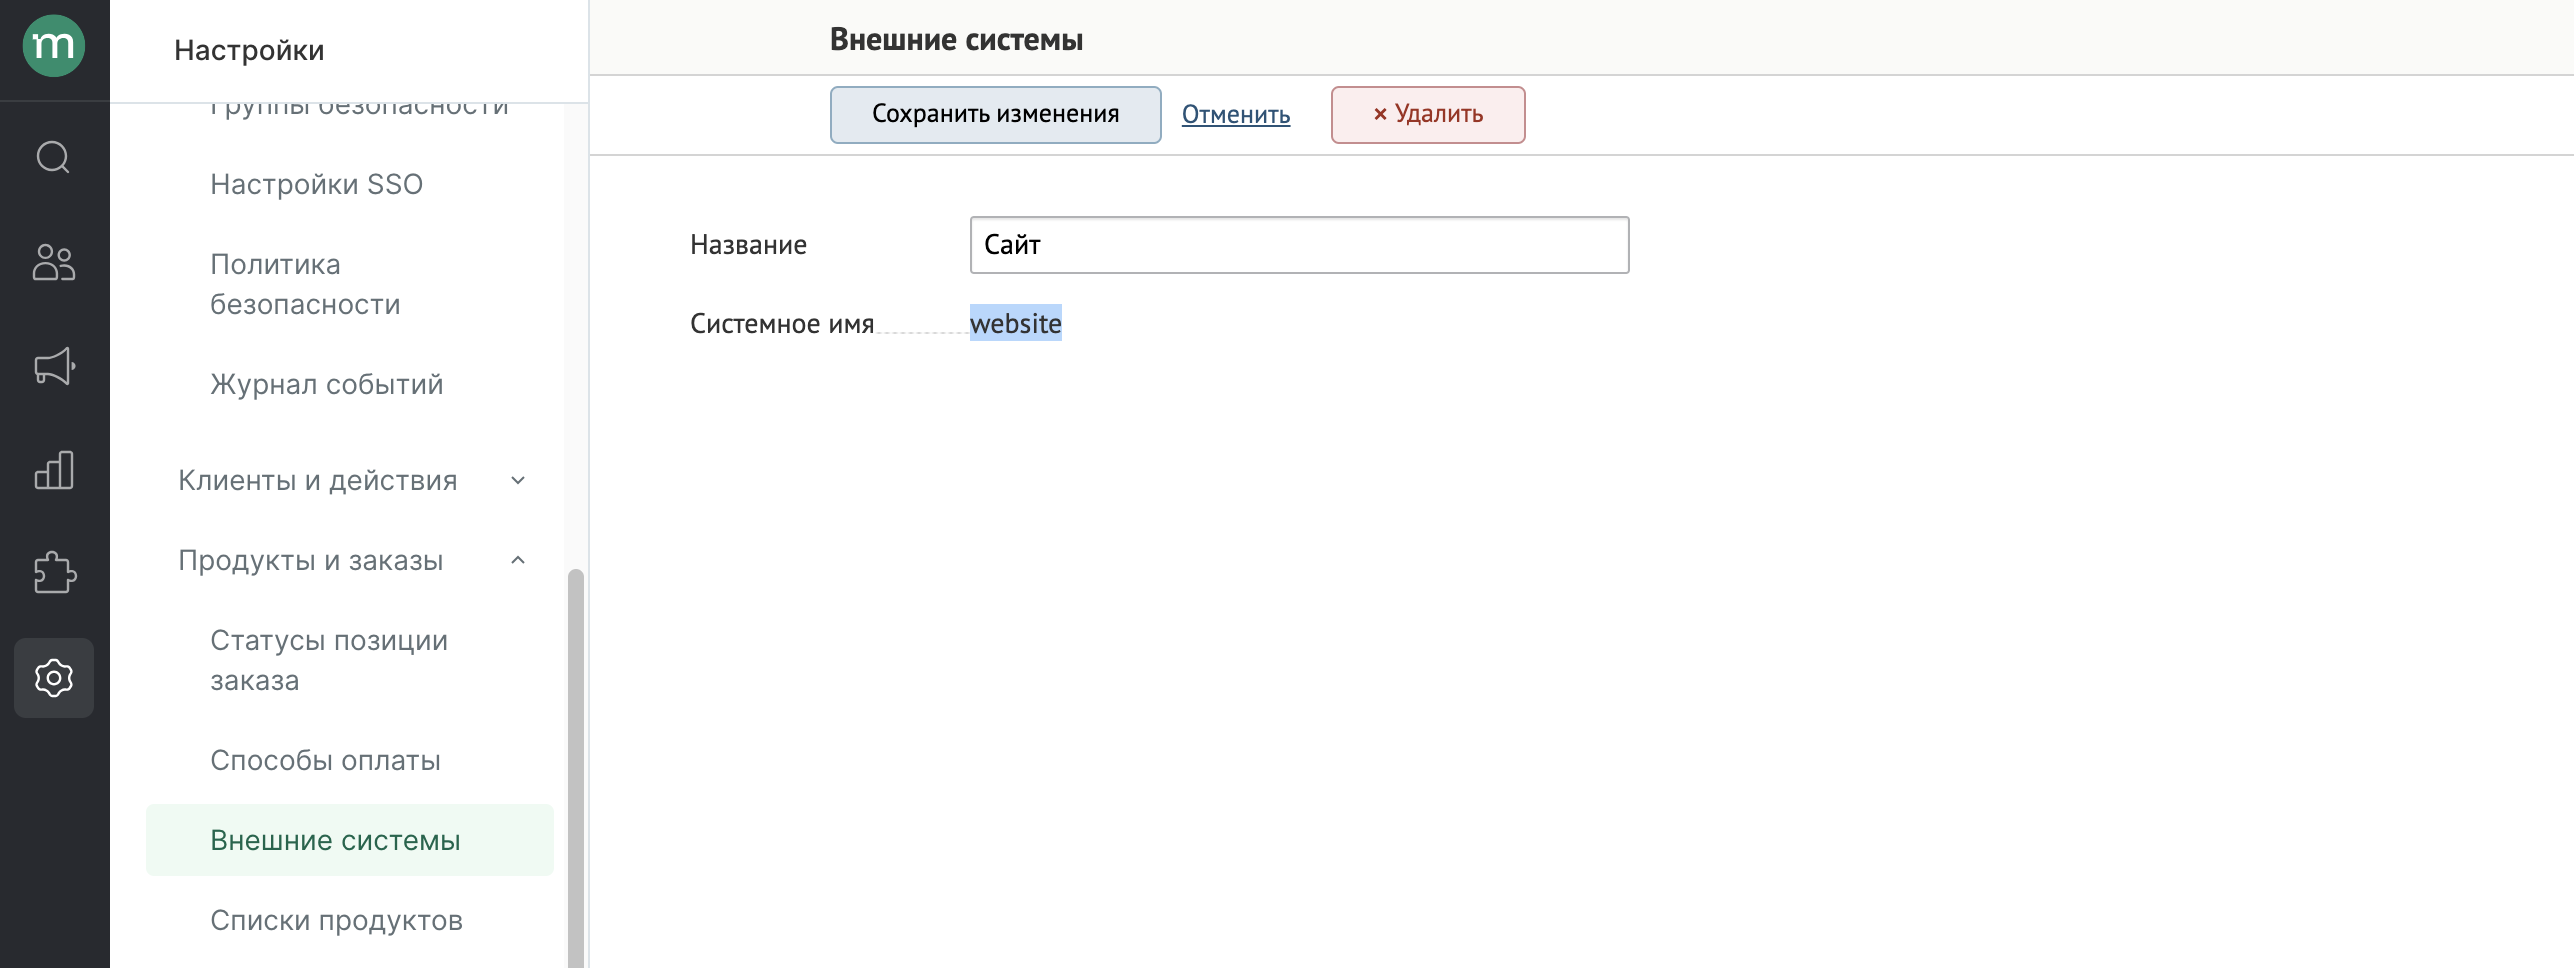Viewport: 2574px width, 968px height.
Task: Click the green Mindbox logo
Action: [54, 46]
